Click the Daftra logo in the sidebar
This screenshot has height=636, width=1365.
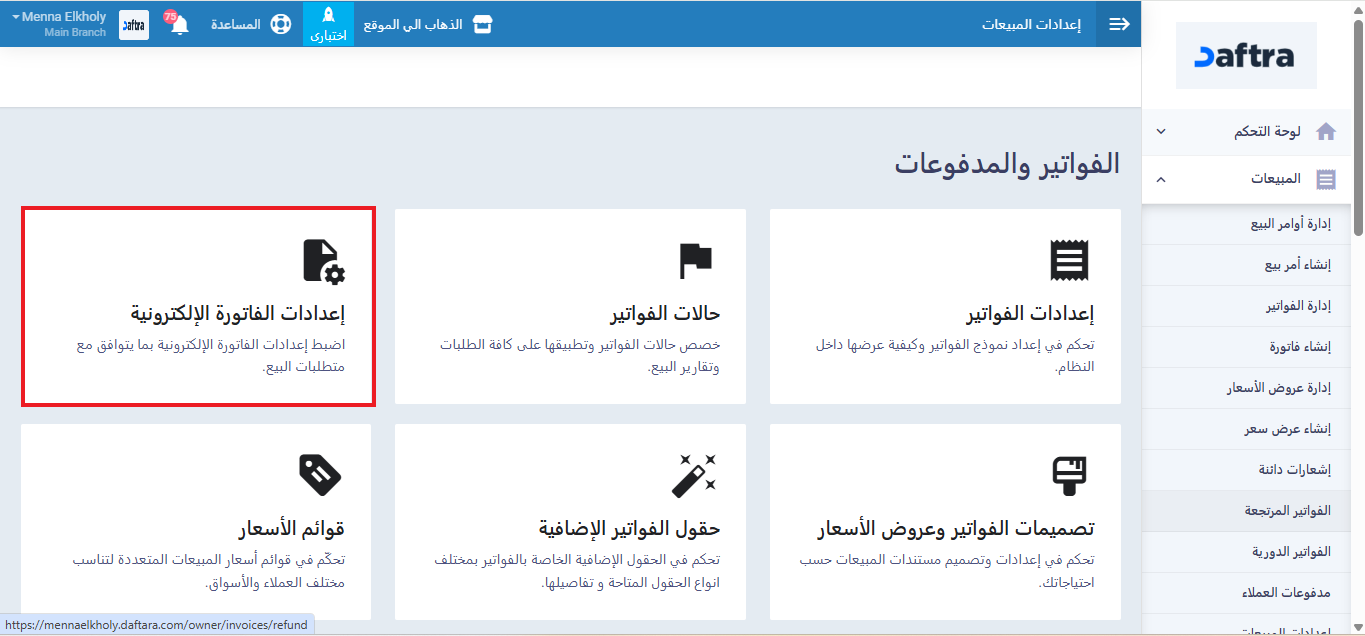coord(1246,57)
